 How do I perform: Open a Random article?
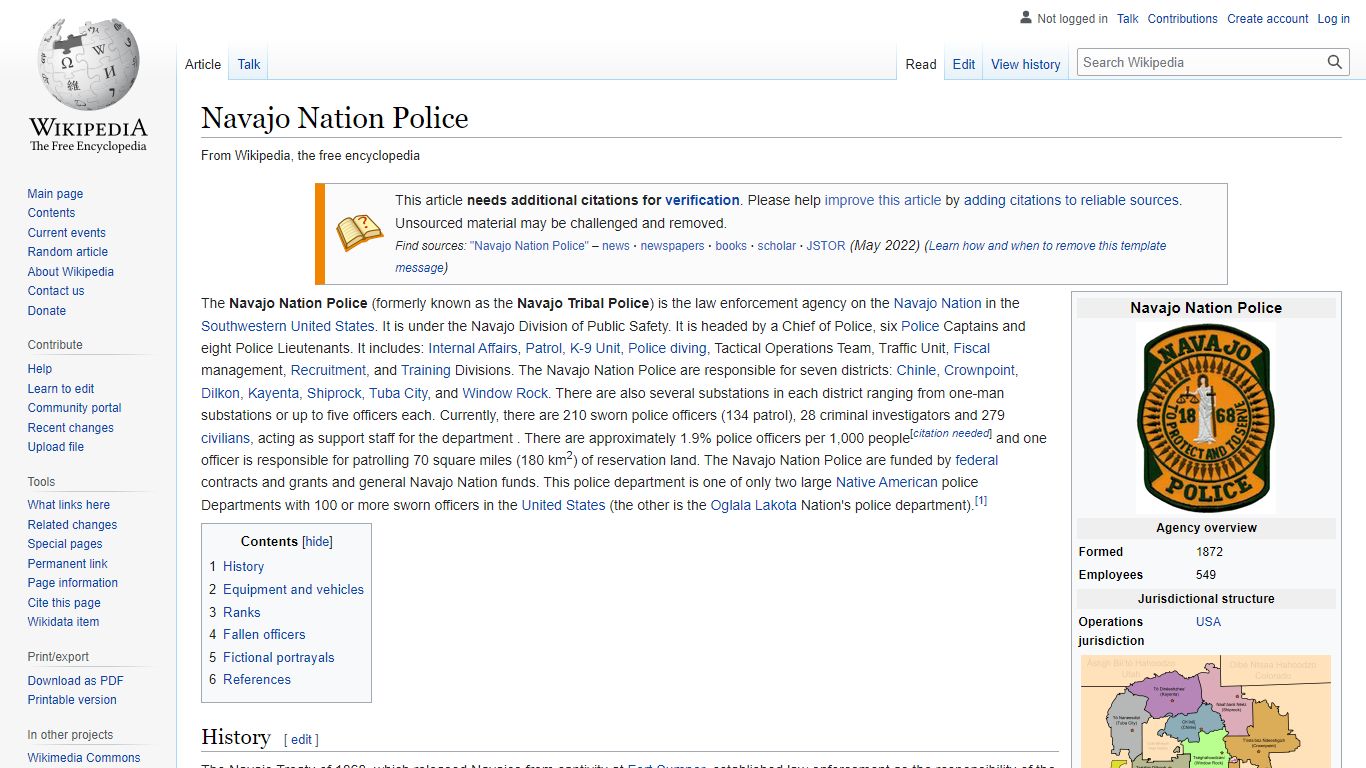click(67, 252)
